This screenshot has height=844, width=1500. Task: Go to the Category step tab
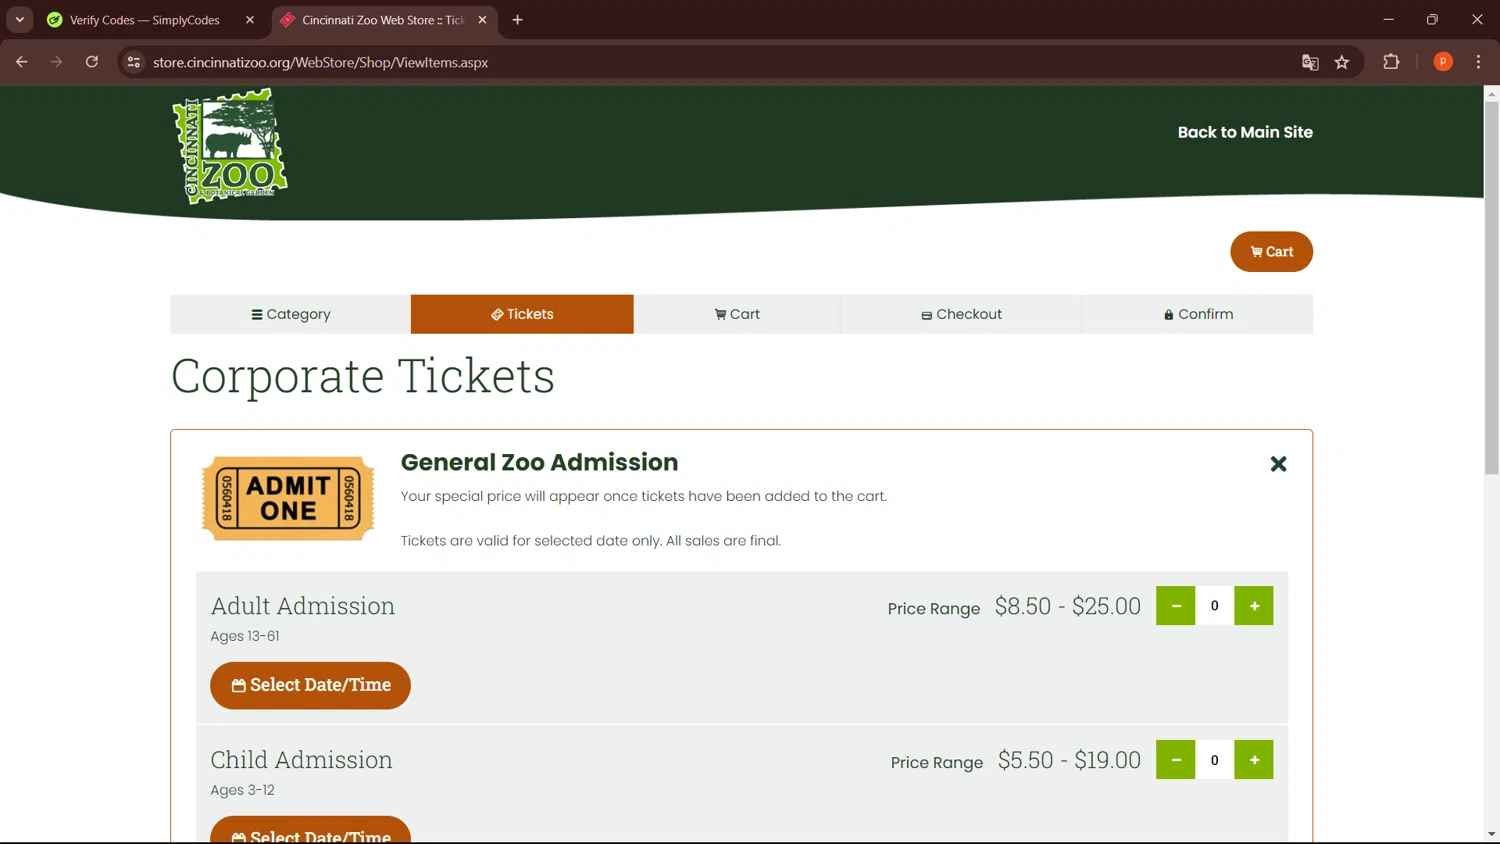tap(290, 314)
